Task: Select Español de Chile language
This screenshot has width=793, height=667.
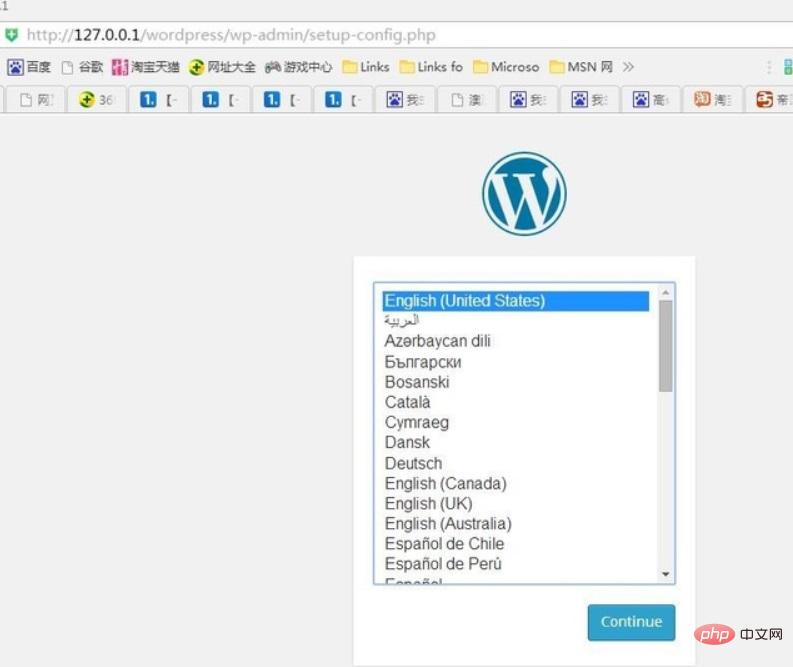Action: 516,544
